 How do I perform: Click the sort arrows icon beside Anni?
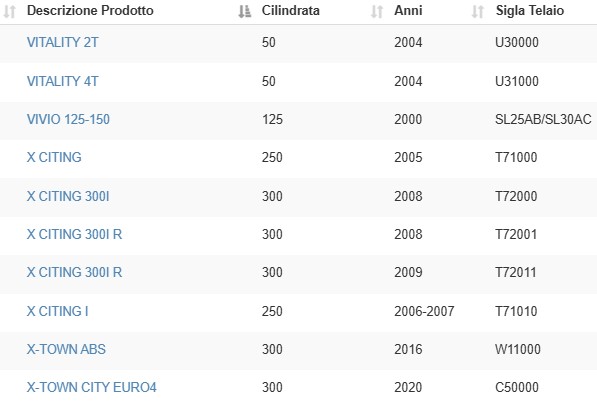377,11
